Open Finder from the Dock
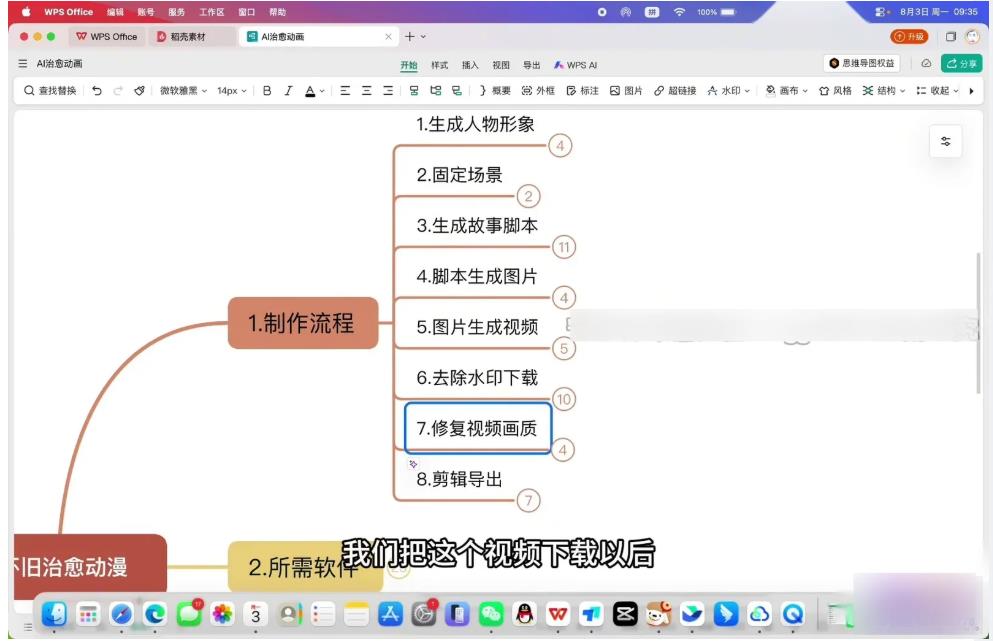Screen dimensions: 993x641 point(54,614)
